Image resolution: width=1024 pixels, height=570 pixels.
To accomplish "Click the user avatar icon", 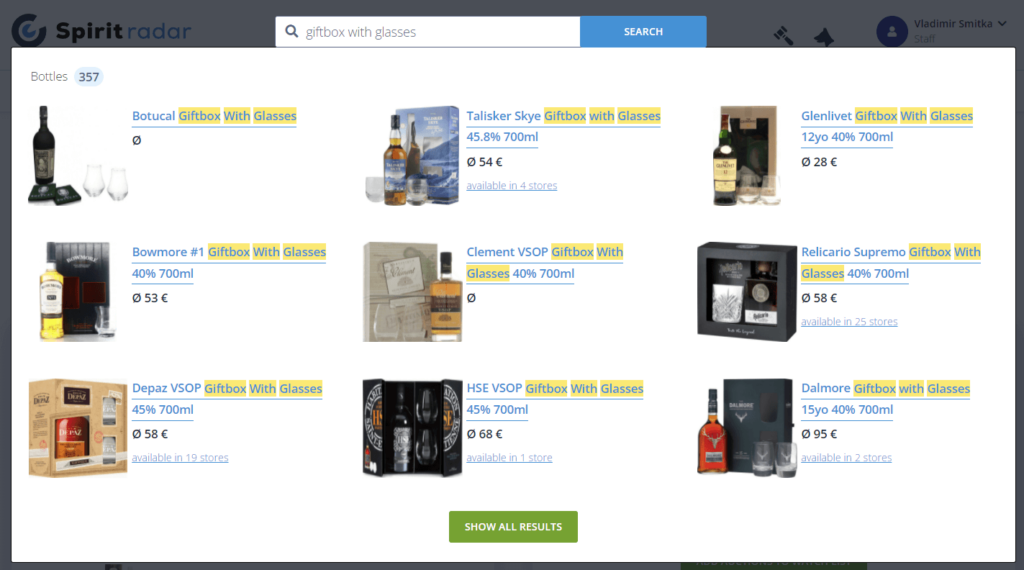I will (x=891, y=31).
